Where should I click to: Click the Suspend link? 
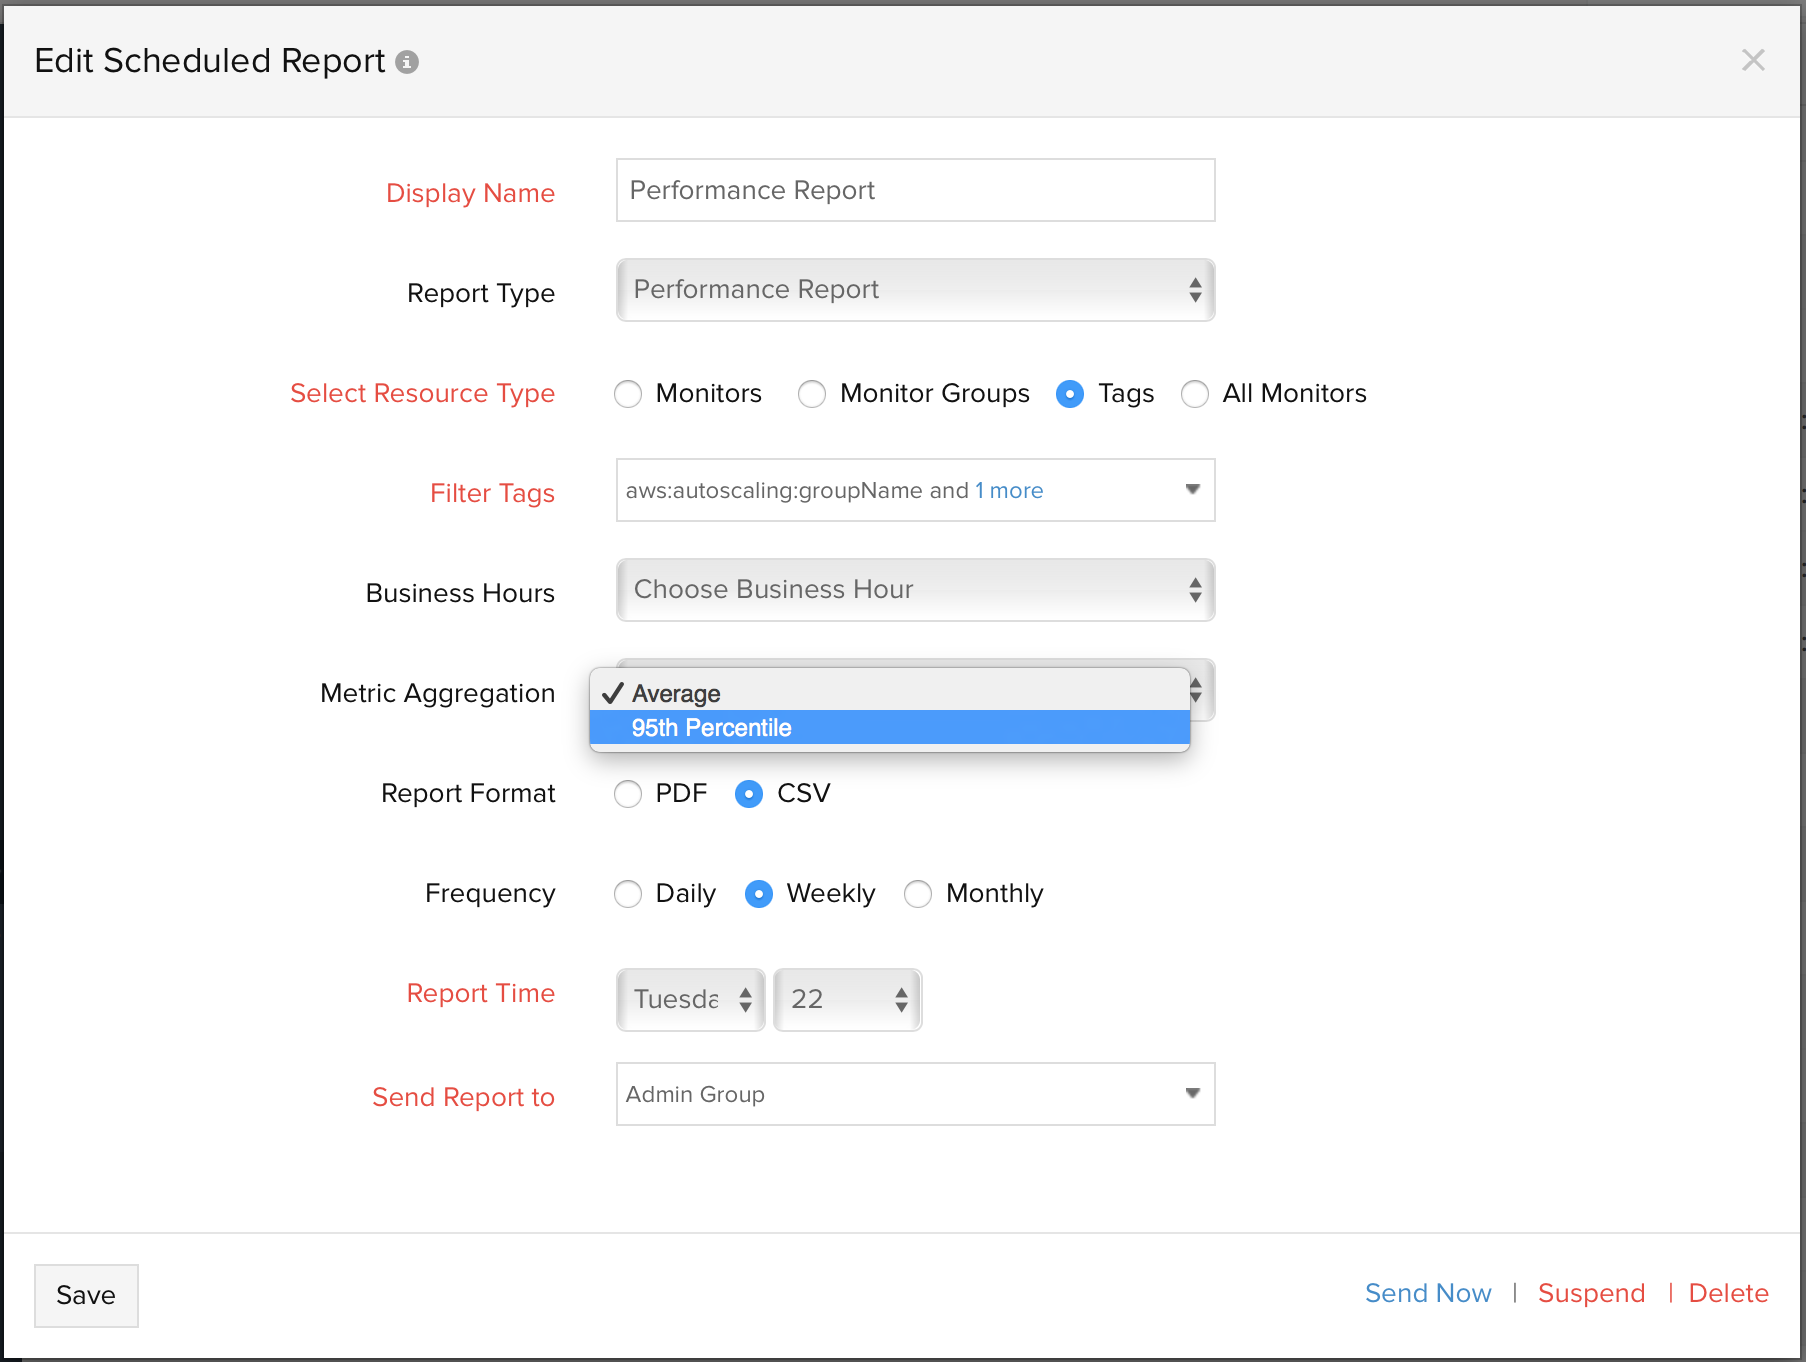coord(1590,1293)
